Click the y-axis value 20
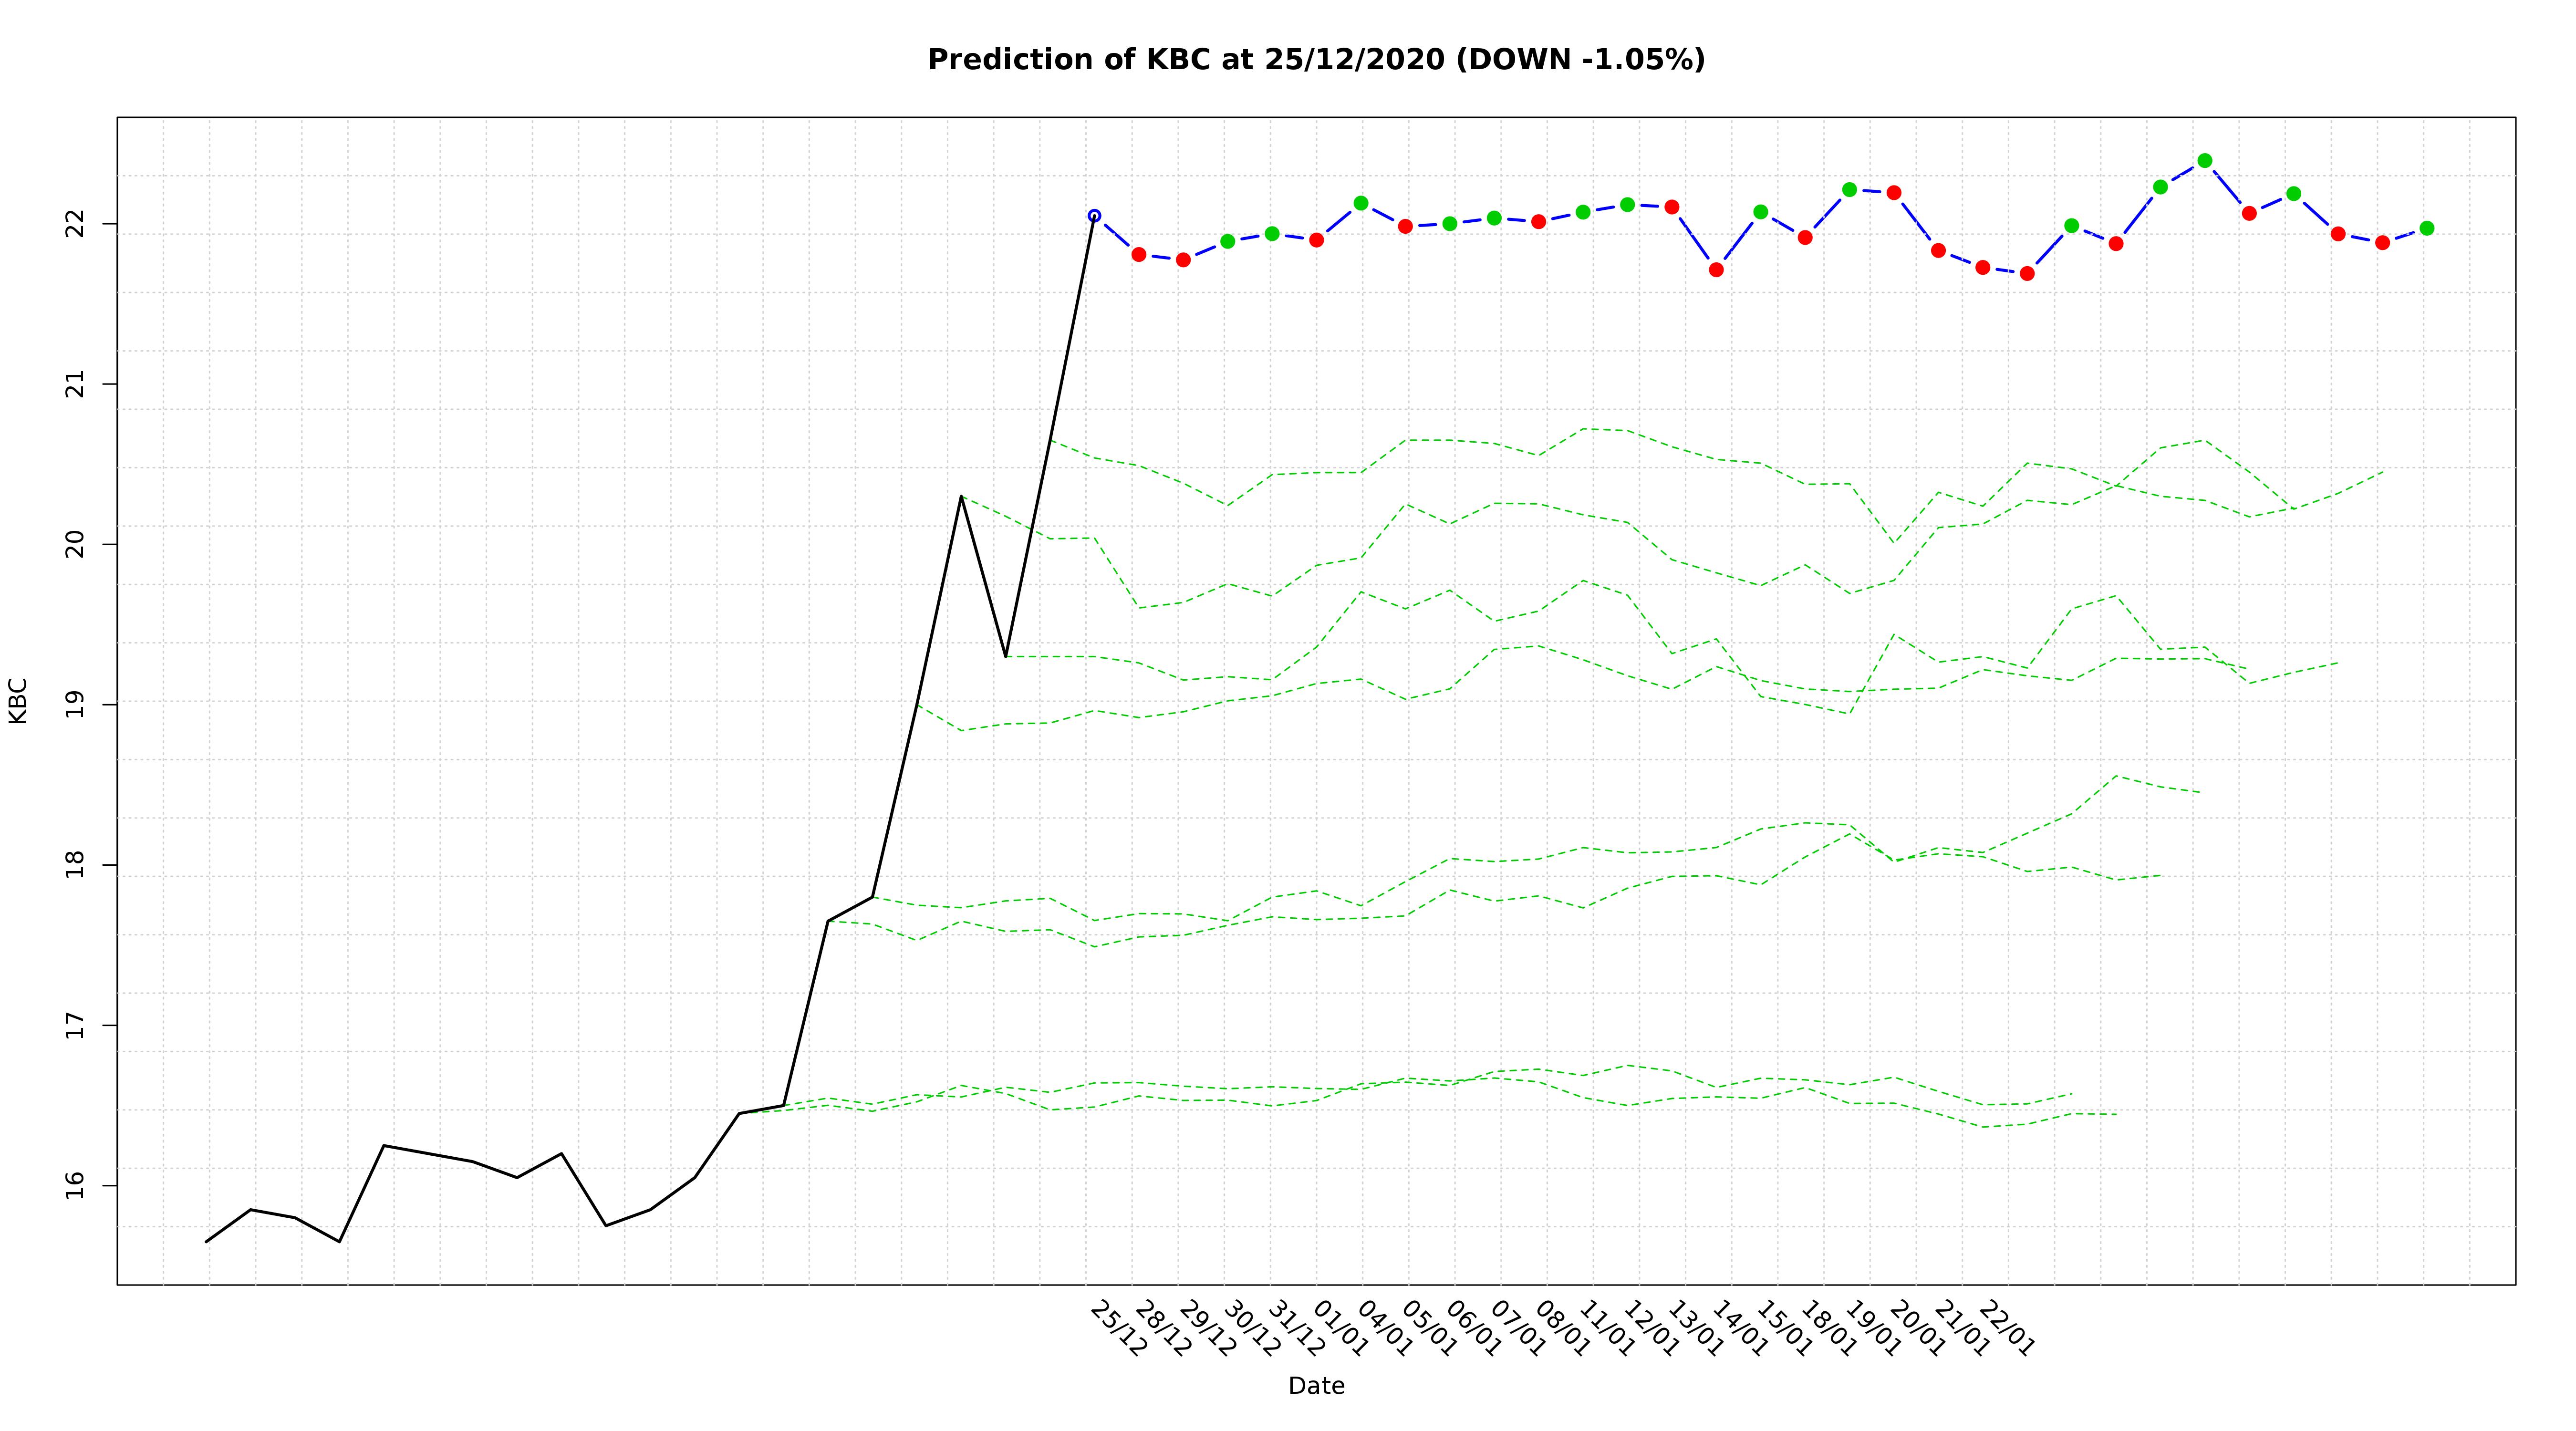 click(76, 544)
